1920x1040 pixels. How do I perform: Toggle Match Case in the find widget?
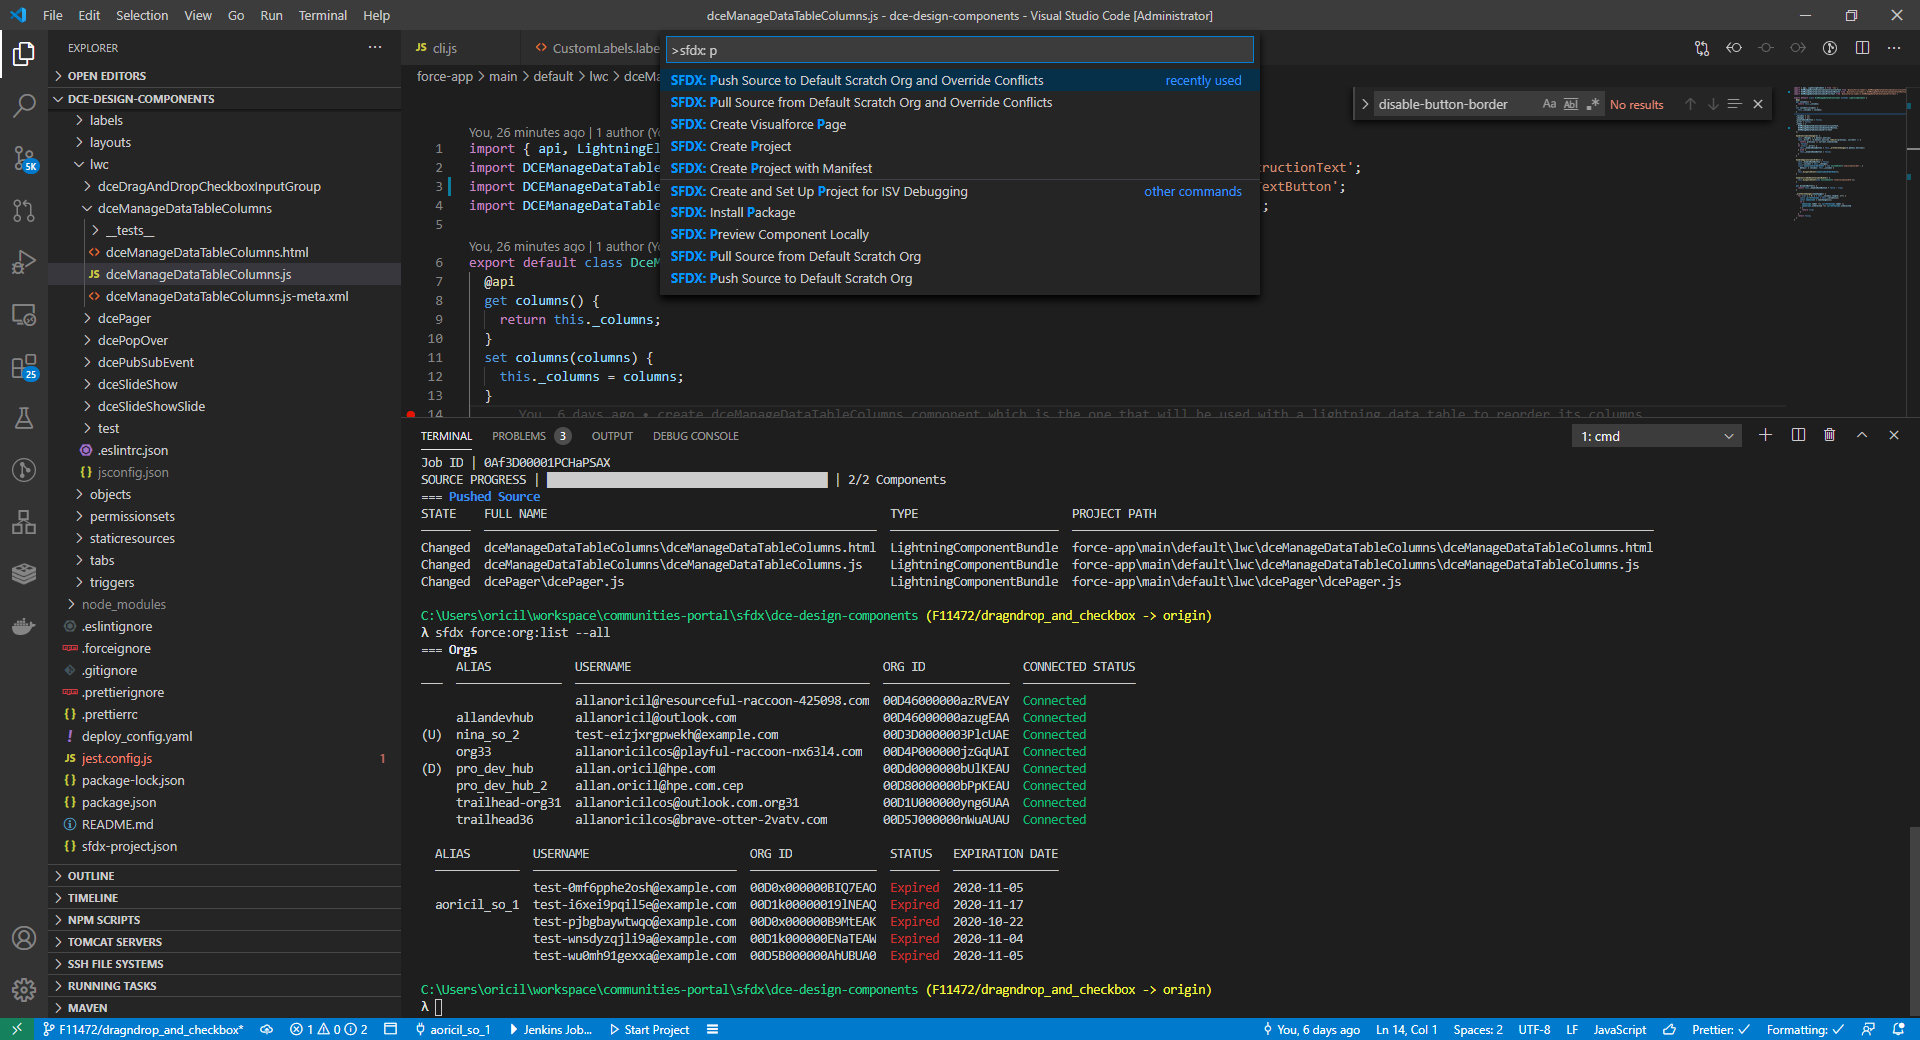click(1549, 104)
